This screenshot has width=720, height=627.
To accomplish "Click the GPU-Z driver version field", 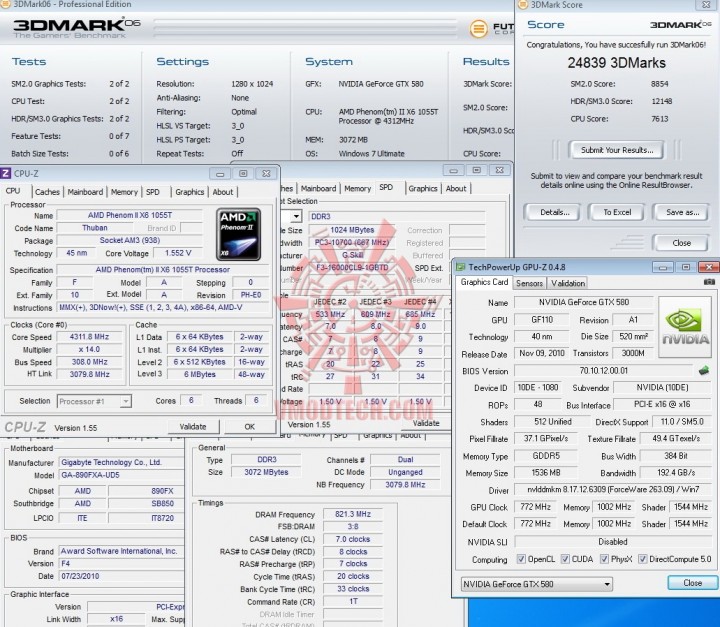I will pos(613,490).
